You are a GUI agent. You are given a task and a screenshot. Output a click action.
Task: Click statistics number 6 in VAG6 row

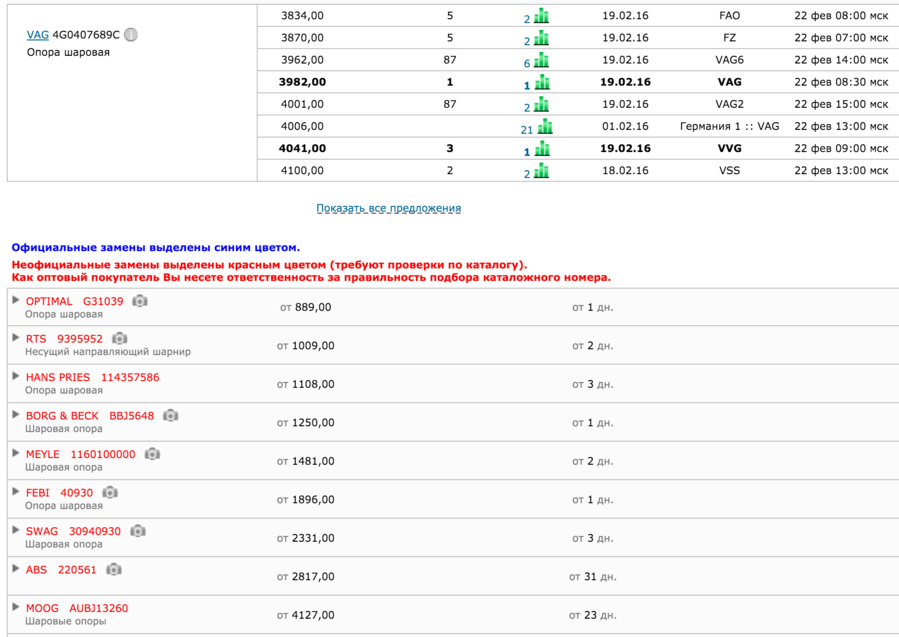pyautogui.click(x=527, y=63)
